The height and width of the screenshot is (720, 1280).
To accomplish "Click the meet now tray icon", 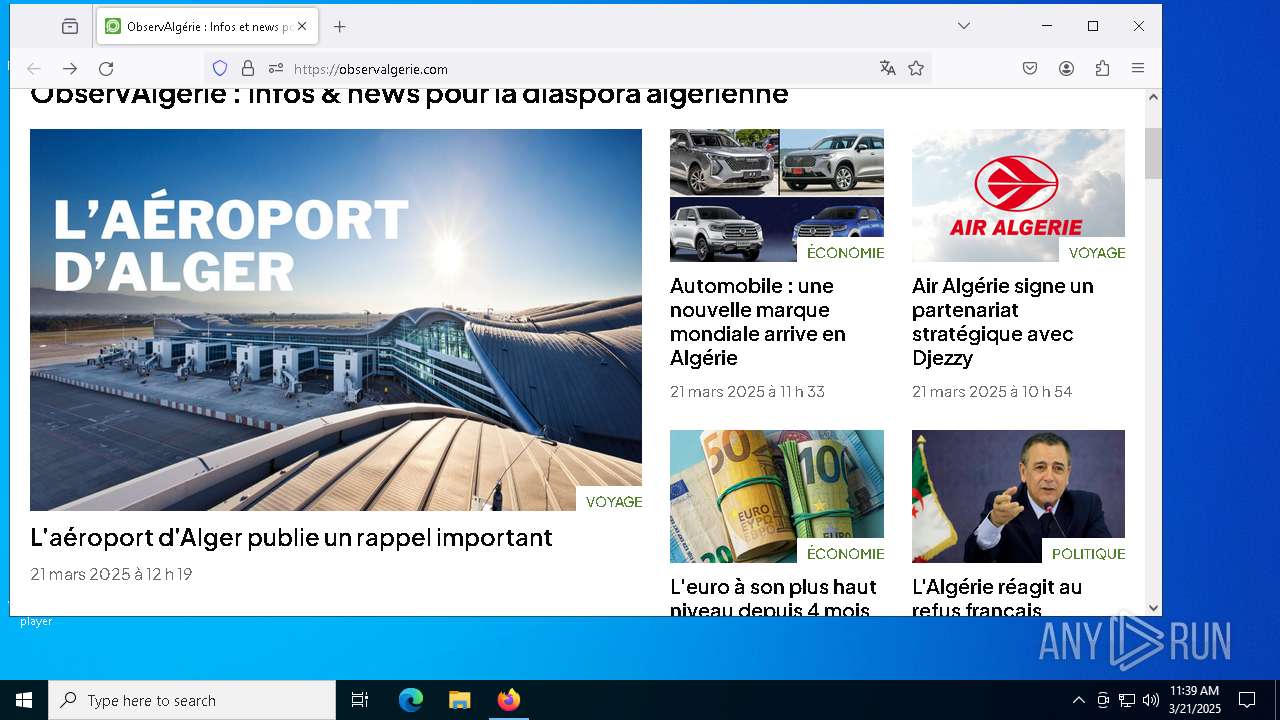I will (x=1103, y=700).
